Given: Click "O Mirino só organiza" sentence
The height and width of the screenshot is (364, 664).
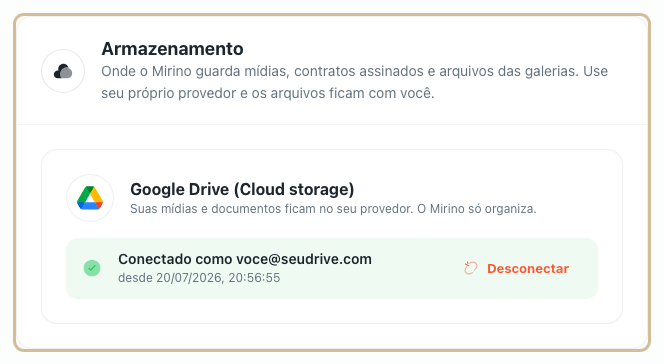Looking at the screenshot, I should tap(477, 209).
